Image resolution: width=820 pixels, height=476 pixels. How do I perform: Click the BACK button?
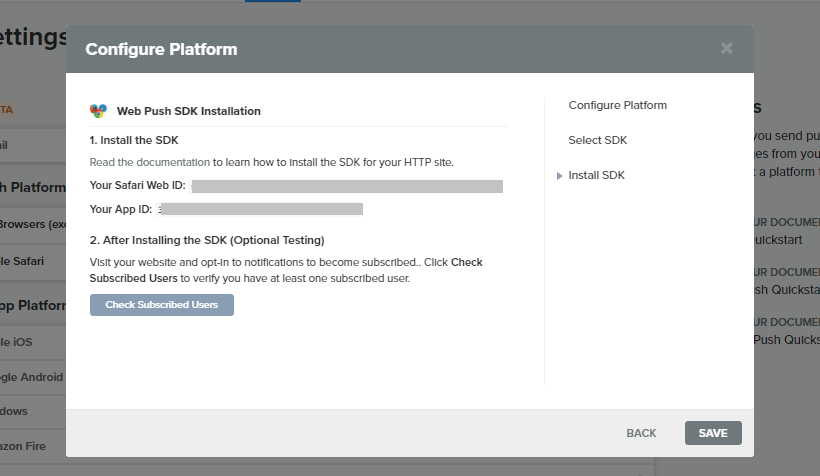coord(641,433)
